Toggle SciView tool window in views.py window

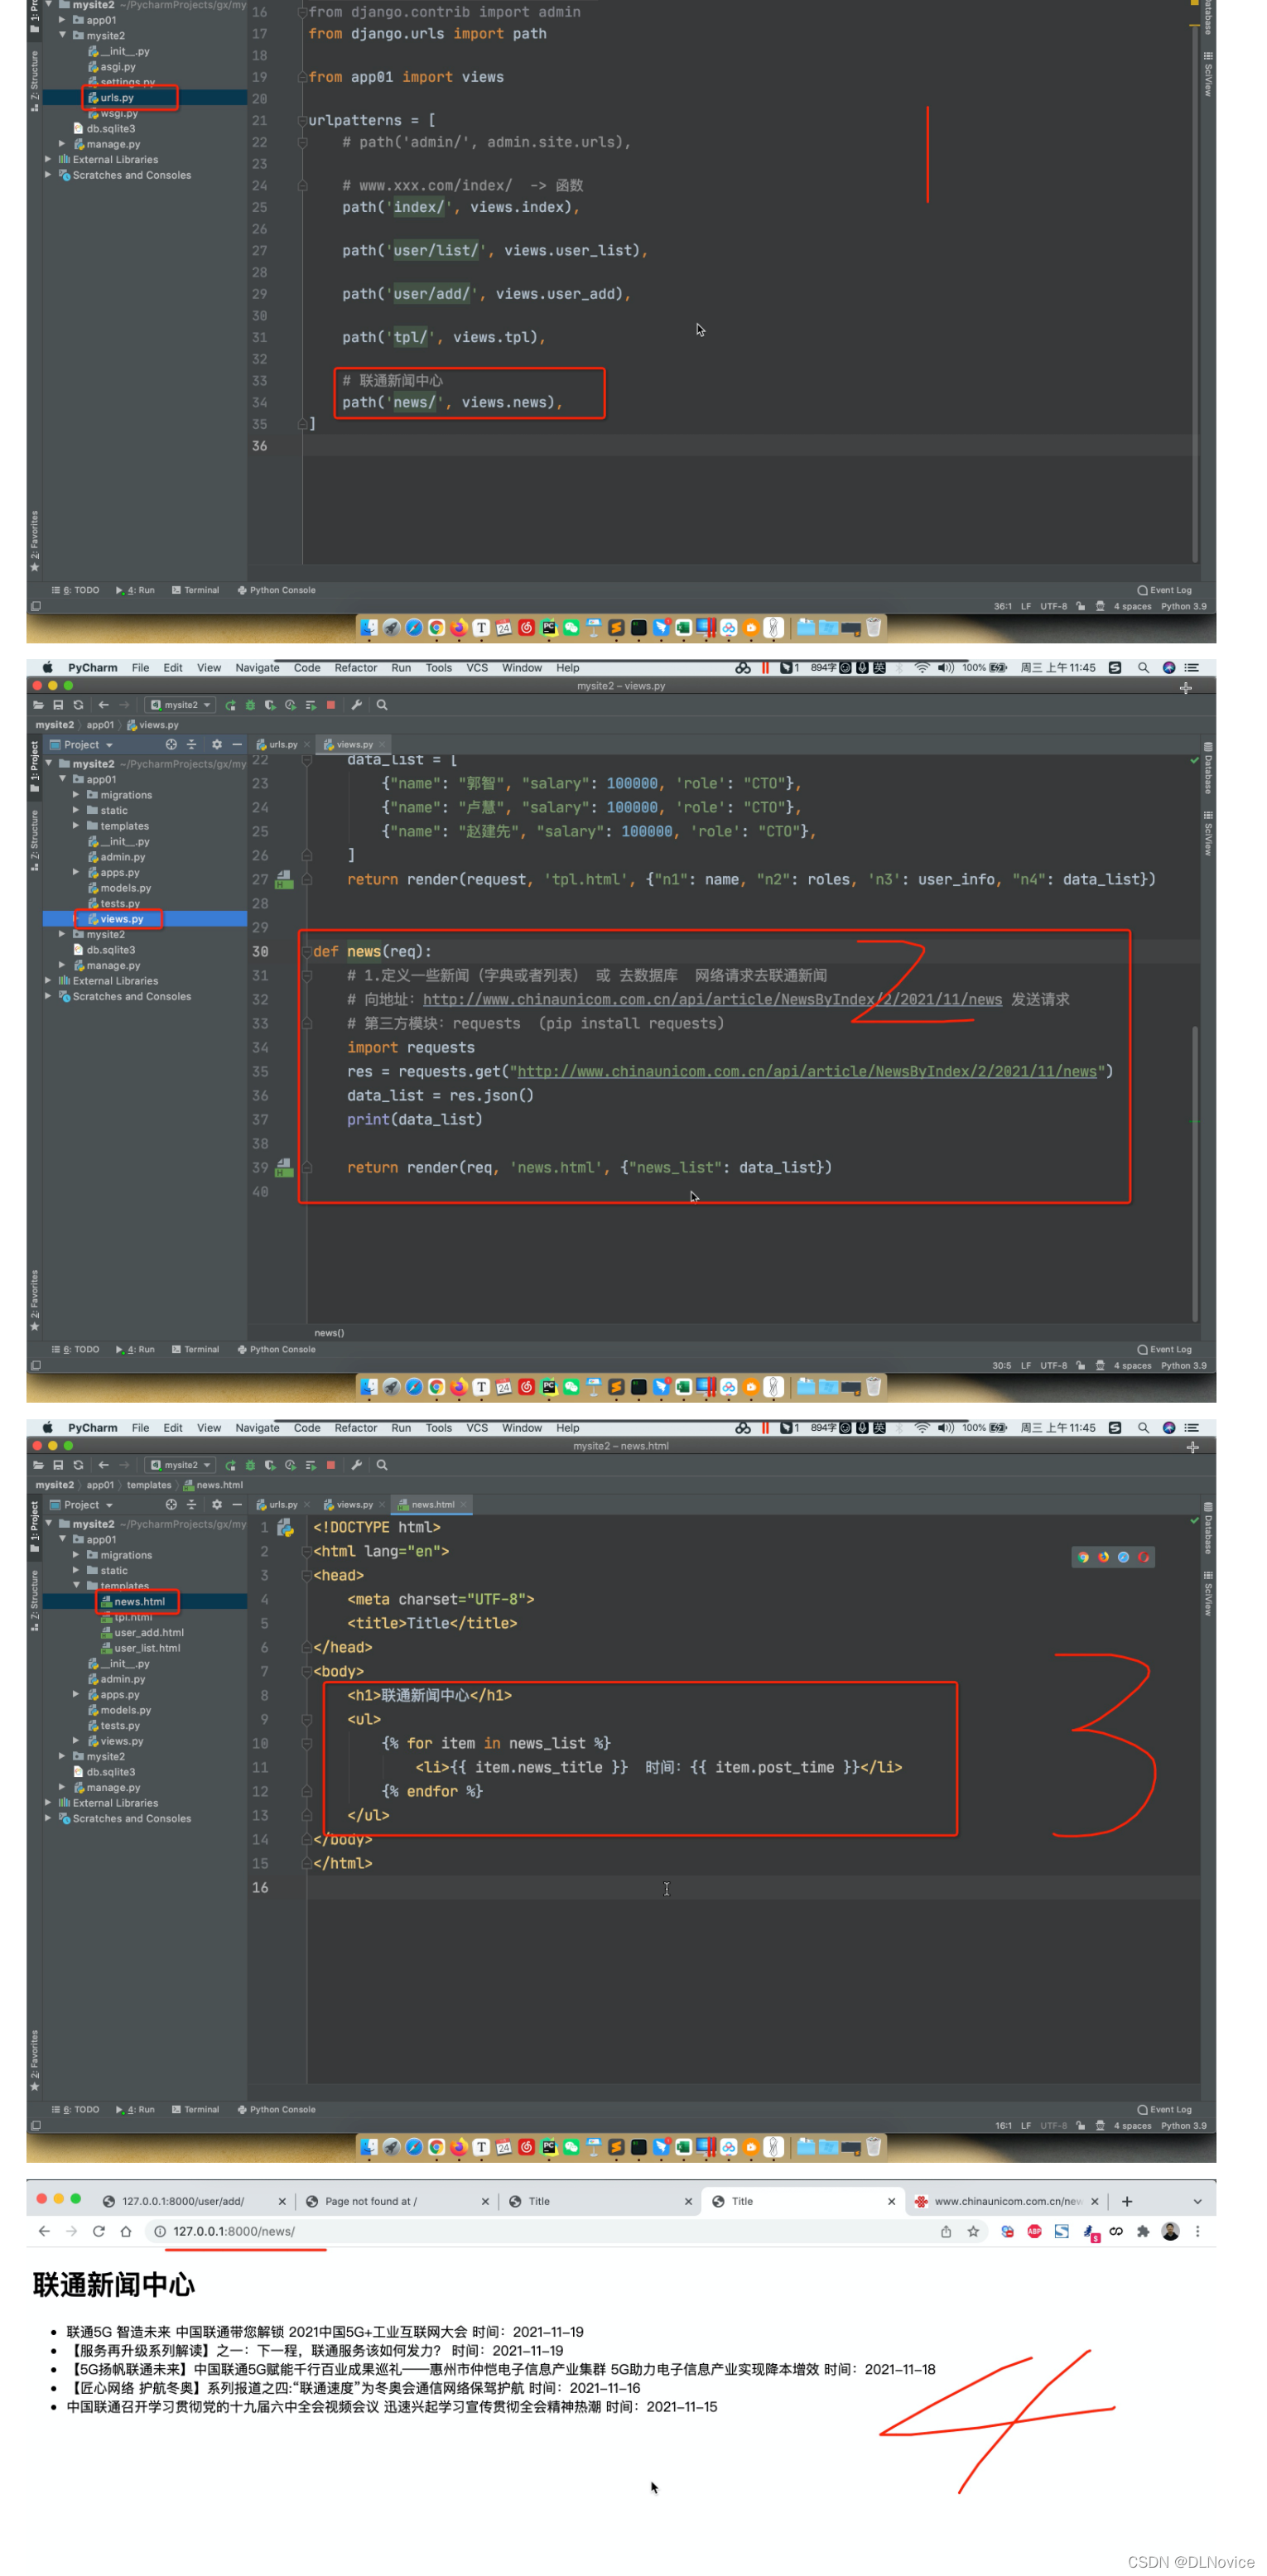tap(1208, 833)
